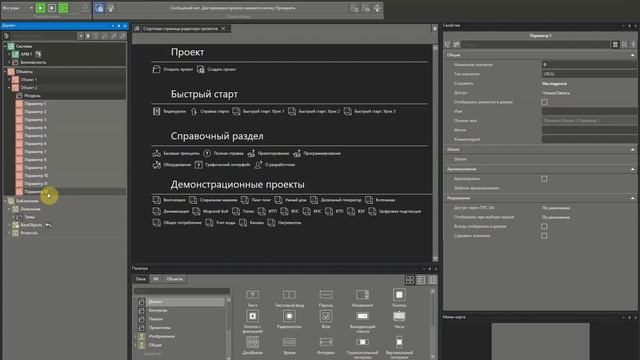This screenshot has height=360, width=640.
Task: Click the icon of the 'Умный дом' demo project
Action: coord(278,200)
